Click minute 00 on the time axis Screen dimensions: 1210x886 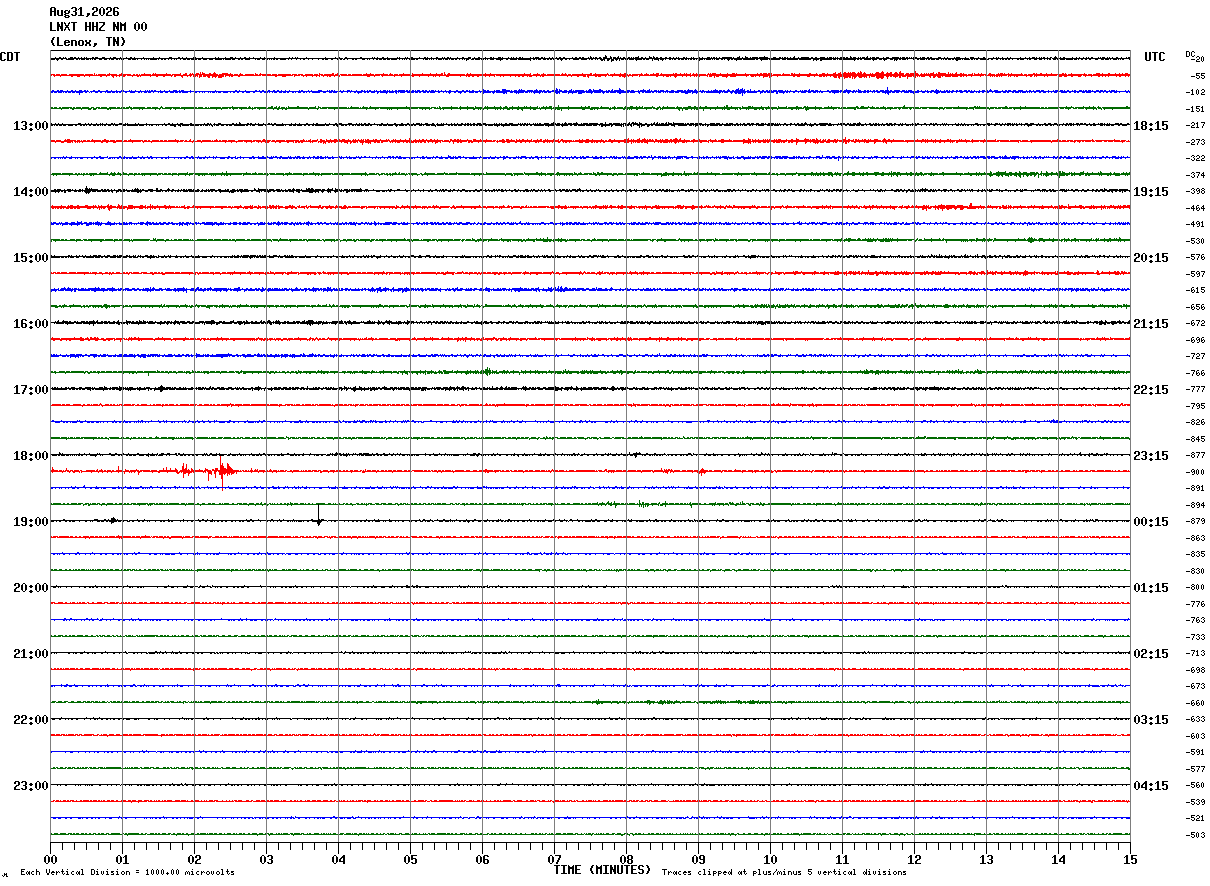[50, 859]
